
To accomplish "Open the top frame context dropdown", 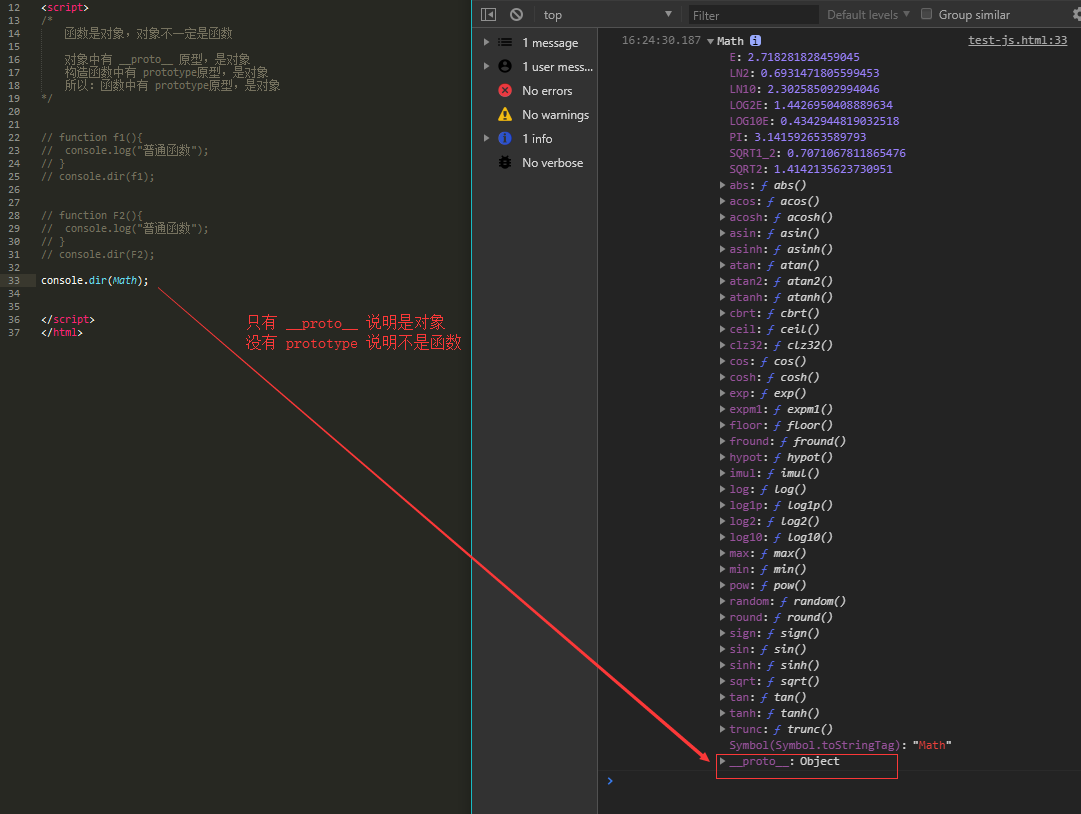I will pos(610,14).
